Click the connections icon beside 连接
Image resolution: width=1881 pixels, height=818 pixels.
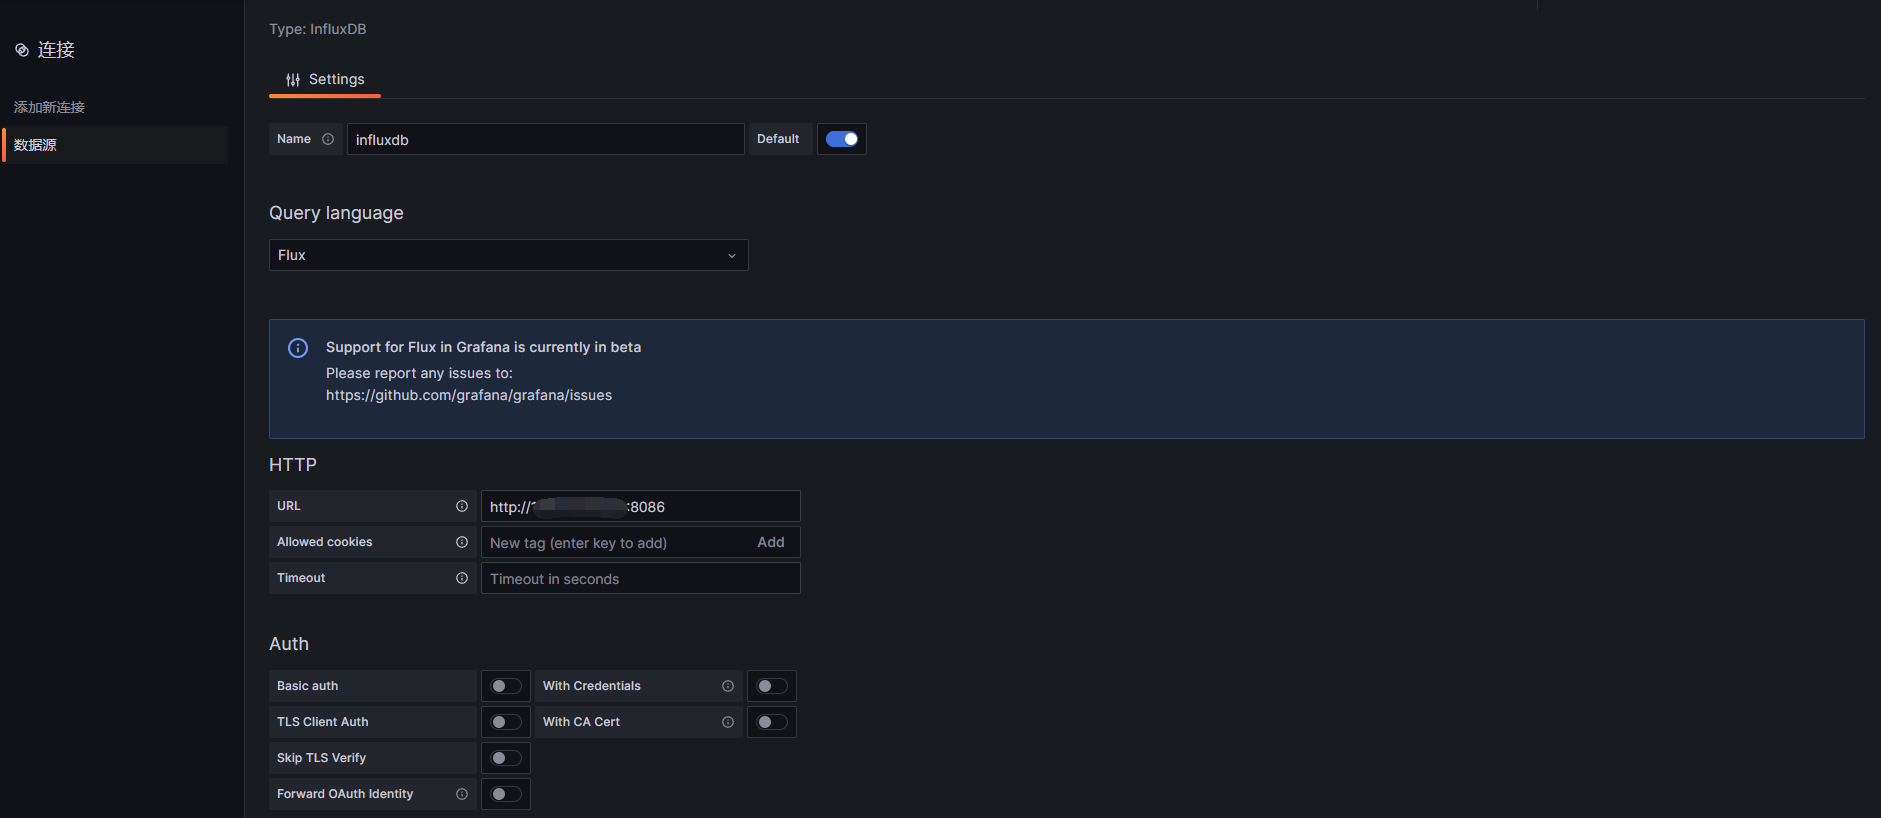(22, 50)
